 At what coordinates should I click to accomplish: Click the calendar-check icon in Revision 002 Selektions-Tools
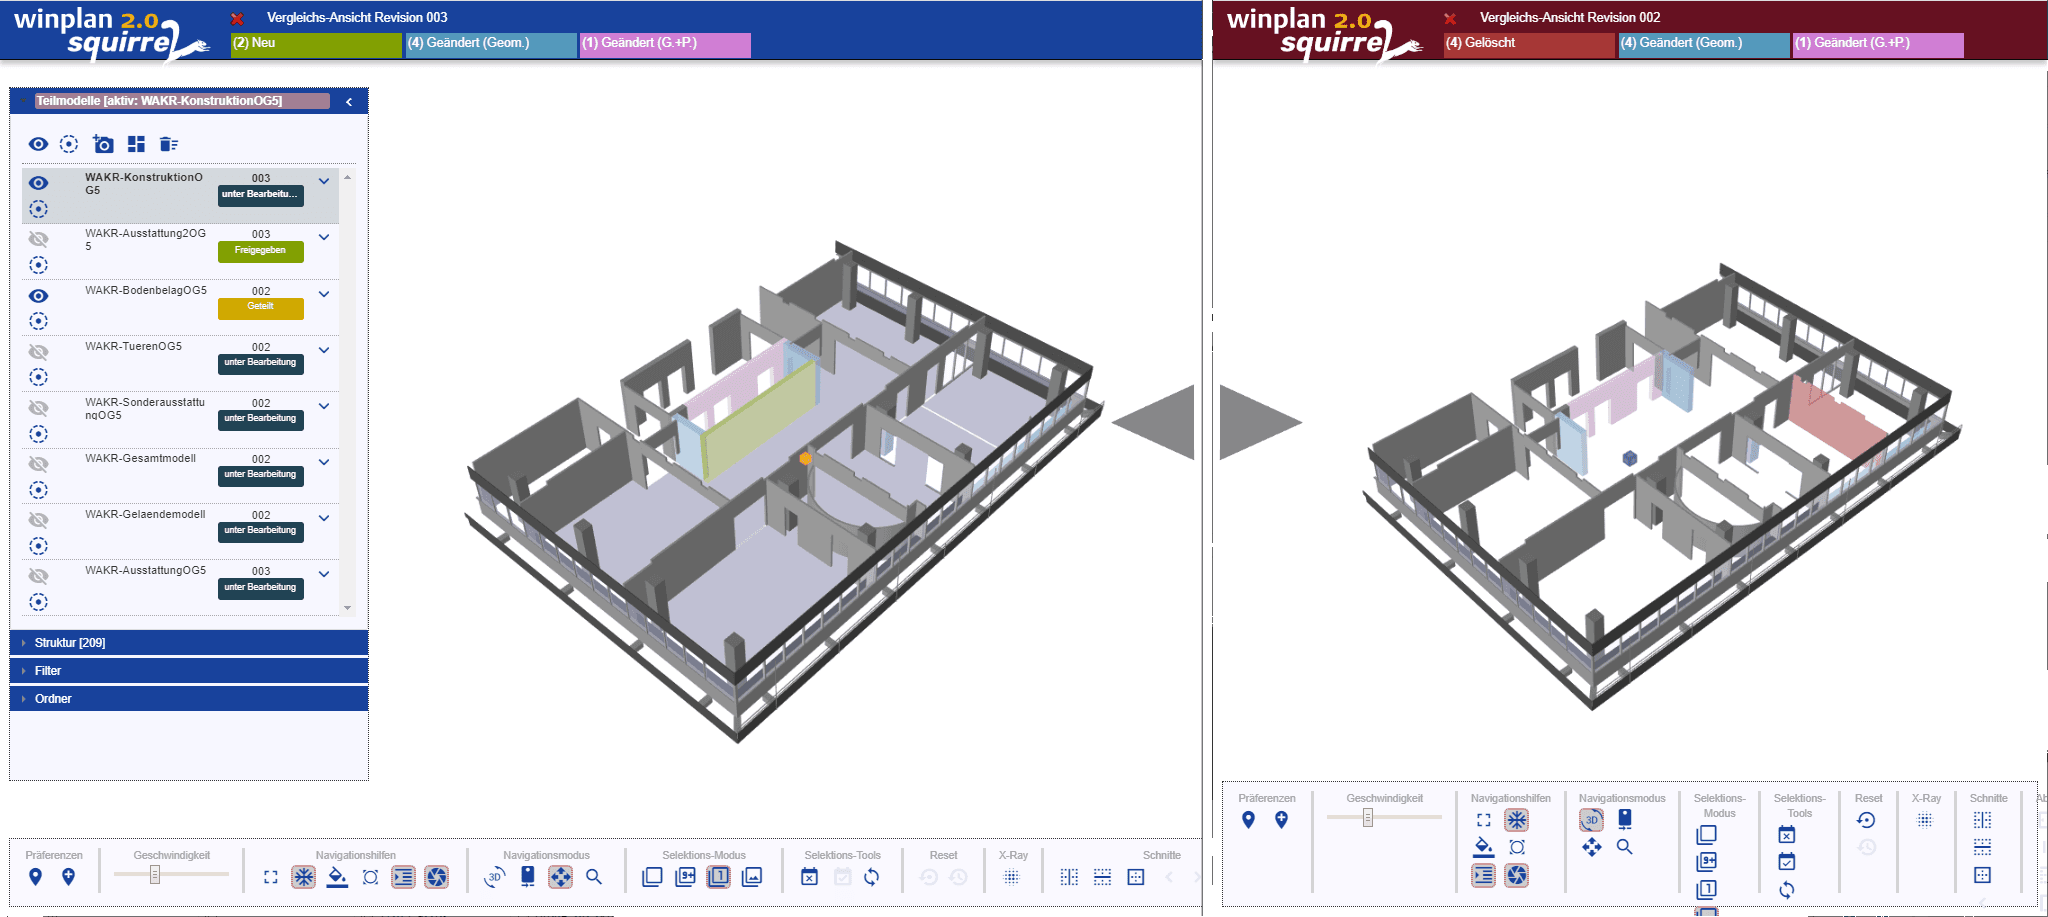[x=1787, y=862]
